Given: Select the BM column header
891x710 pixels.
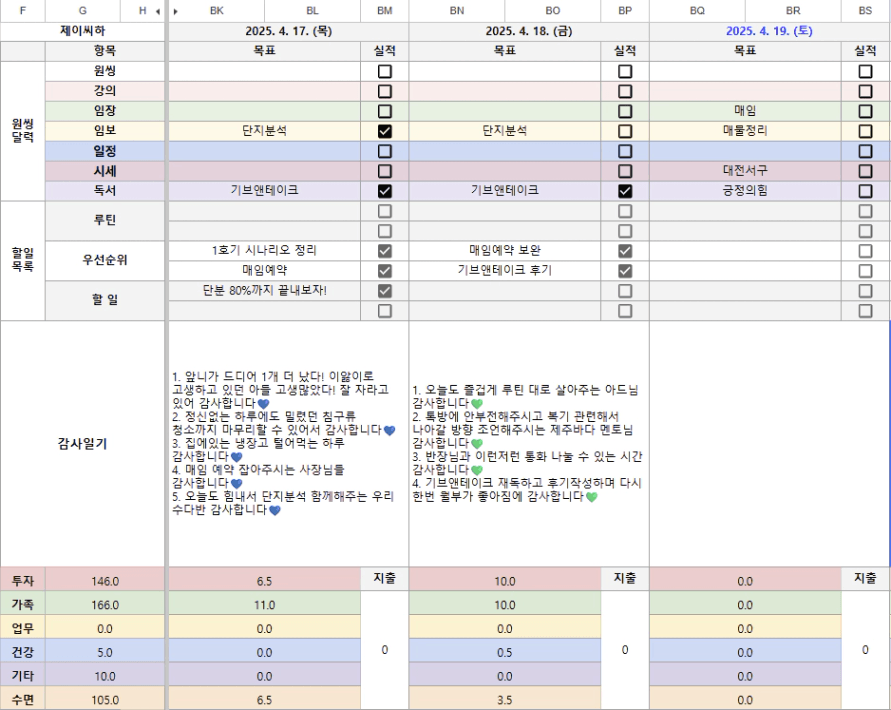Looking at the screenshot, I should pos(385,11).
